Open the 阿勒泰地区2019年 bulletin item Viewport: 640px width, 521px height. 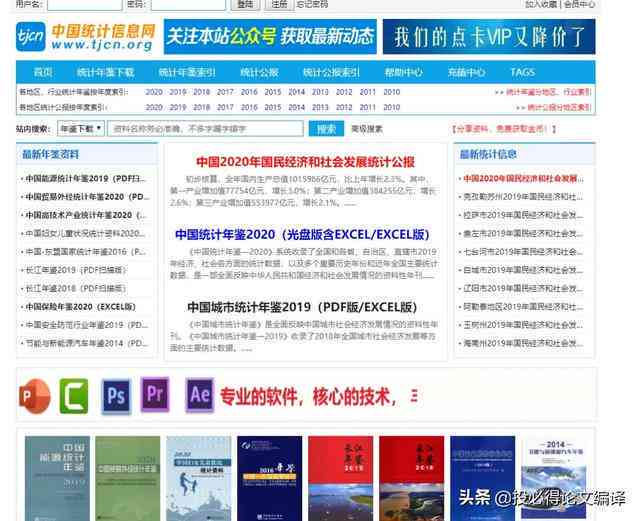(522, 307)
